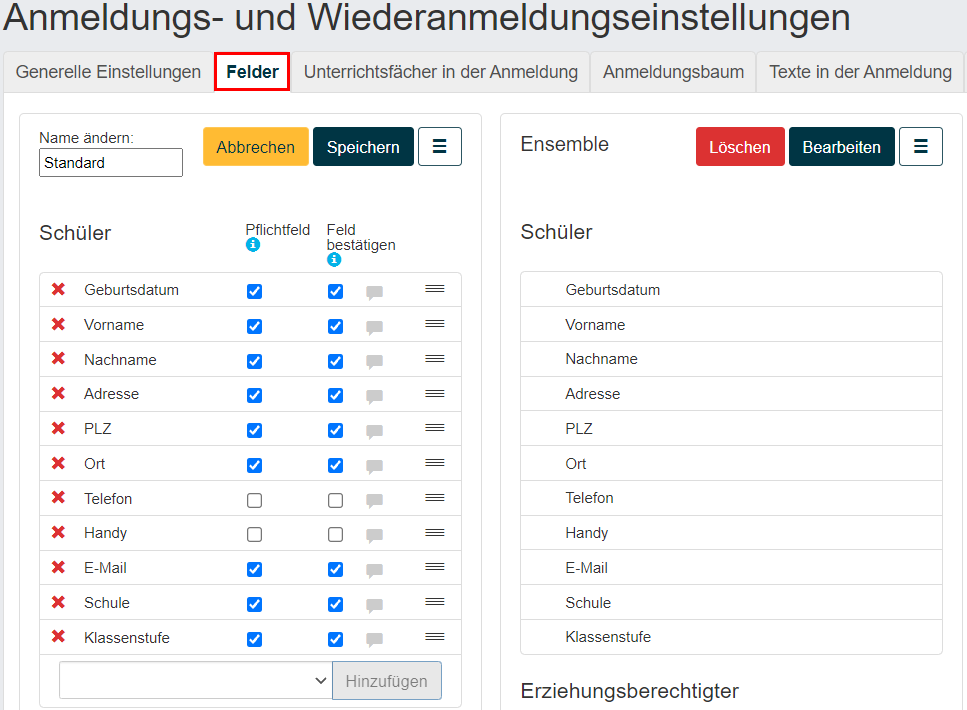The width and height of the screenshot is (967, 710).
Task: Toggle Pflichtfeld checkbox for Nachname
Action: tap(255, 361)
